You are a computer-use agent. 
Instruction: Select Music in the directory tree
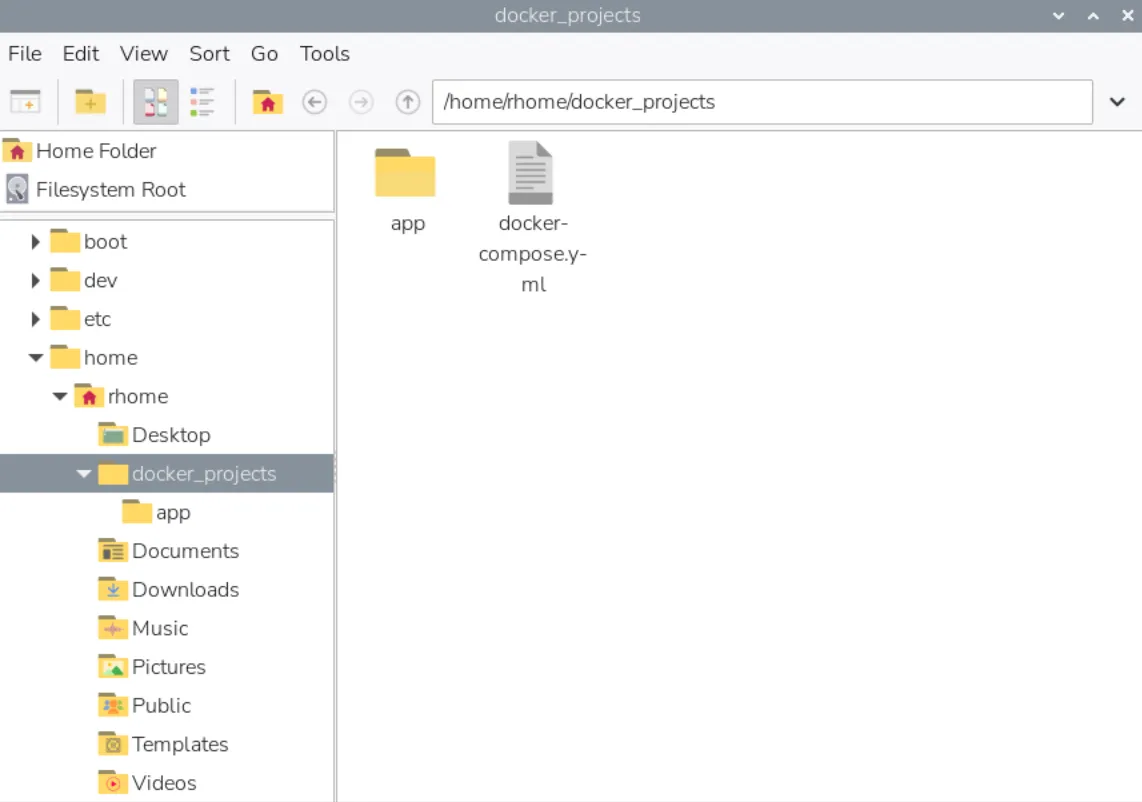160,628
